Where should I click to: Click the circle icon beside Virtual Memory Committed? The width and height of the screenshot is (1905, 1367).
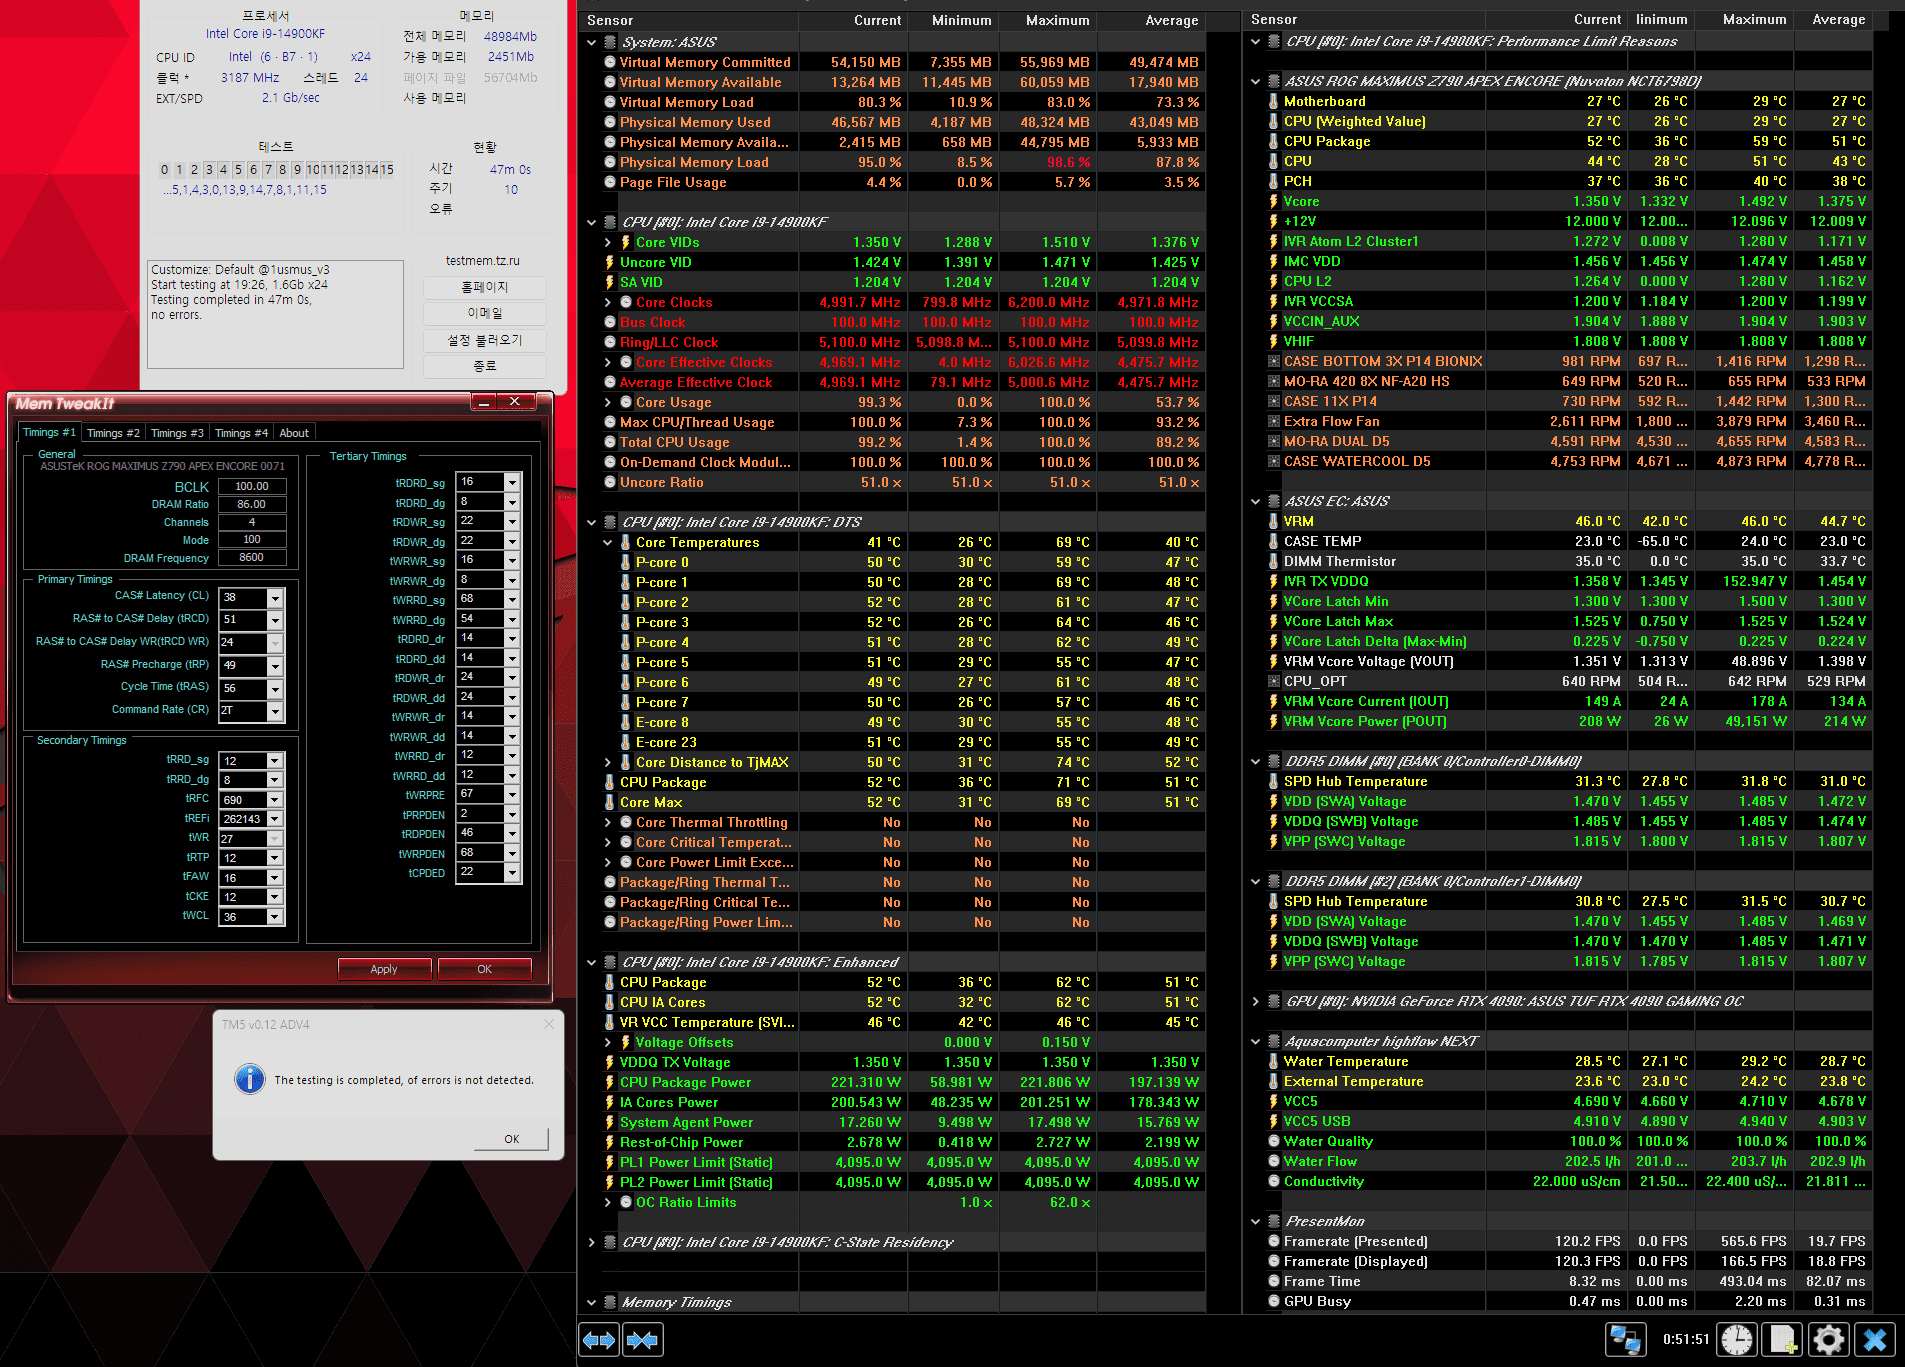click(609, 62)
